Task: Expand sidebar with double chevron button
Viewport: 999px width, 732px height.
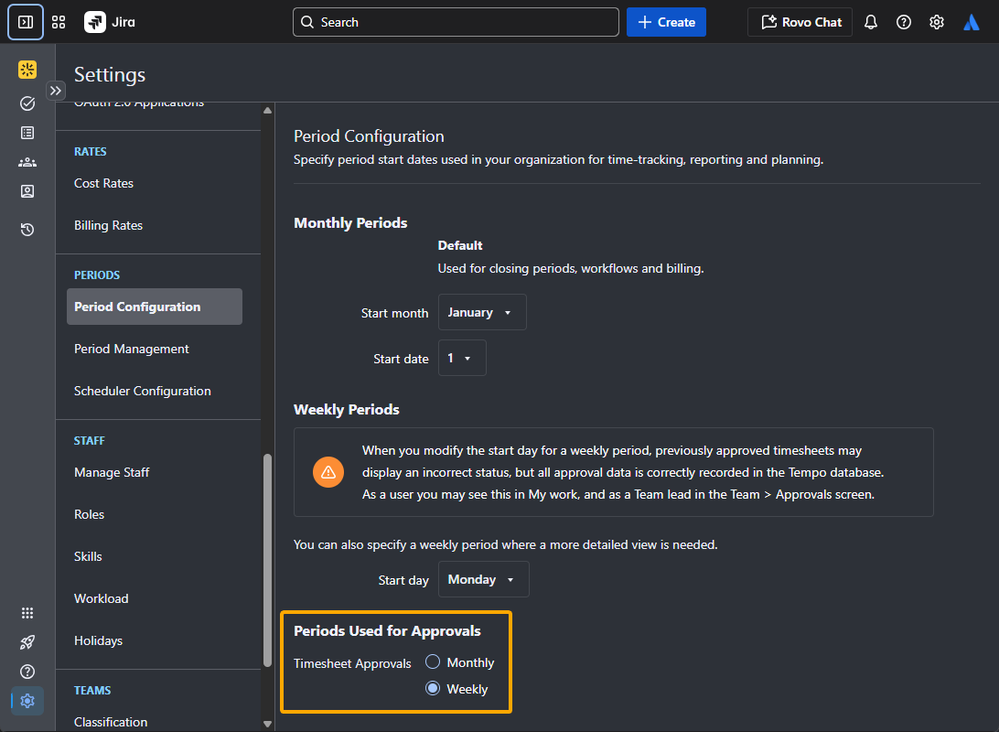Action: point(55,90)
